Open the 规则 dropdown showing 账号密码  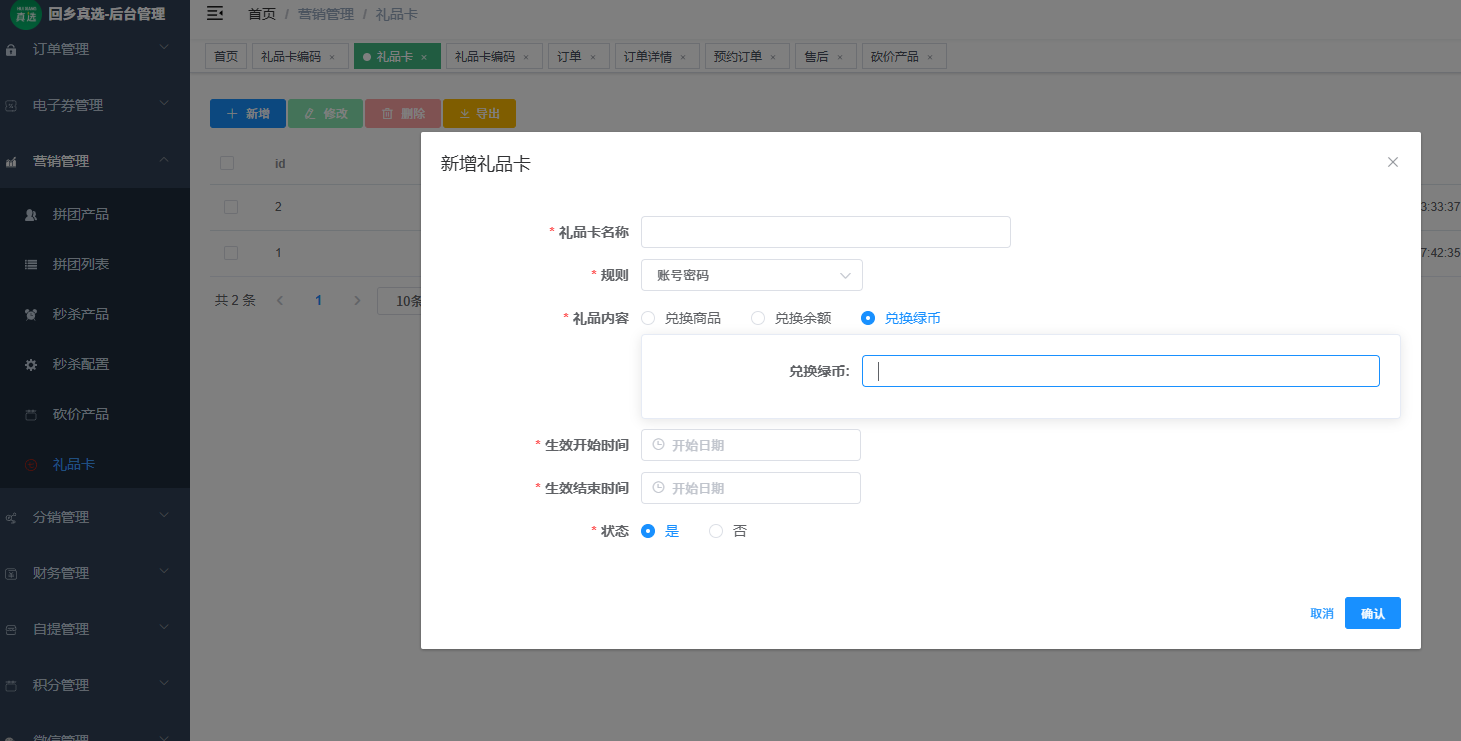coord(751,275)
